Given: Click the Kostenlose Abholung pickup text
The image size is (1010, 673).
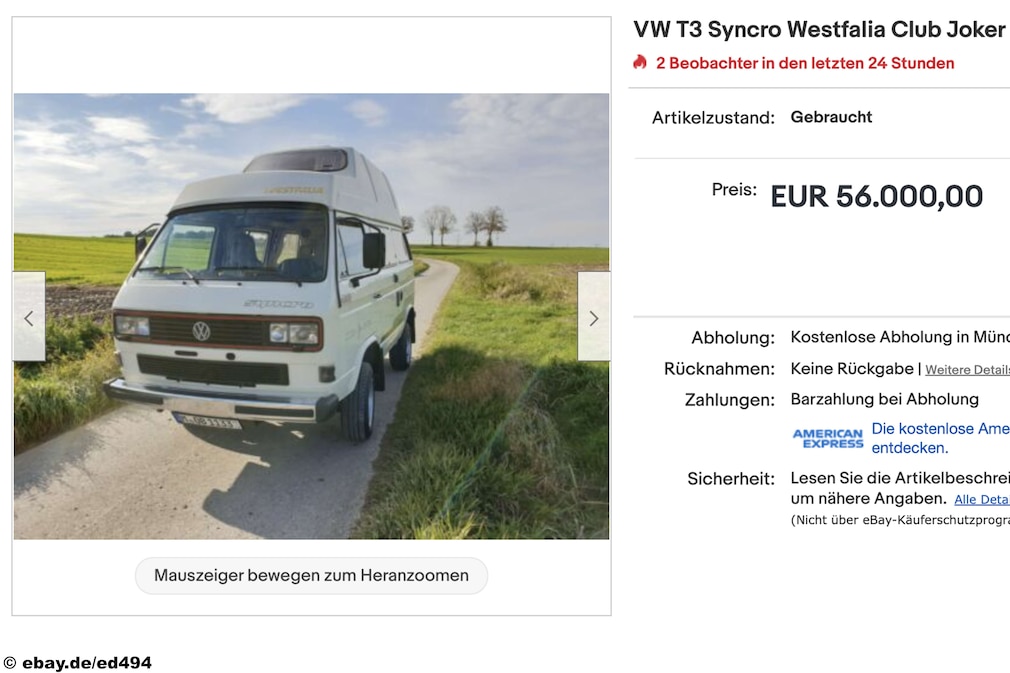Looking at the screenshot, I should [x=900, y=337].
